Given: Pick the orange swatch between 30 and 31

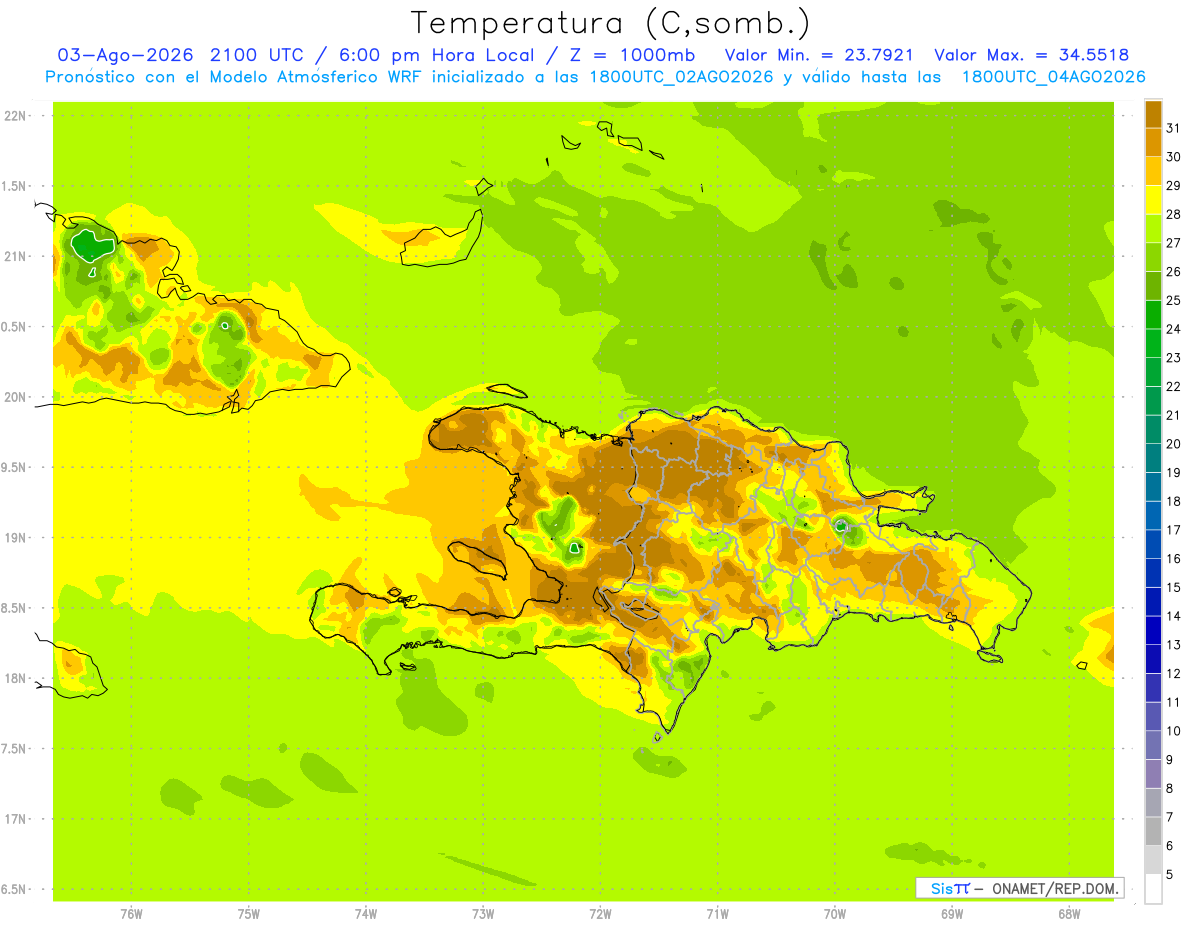Looking at the screenshot, I should [1153, 143].
